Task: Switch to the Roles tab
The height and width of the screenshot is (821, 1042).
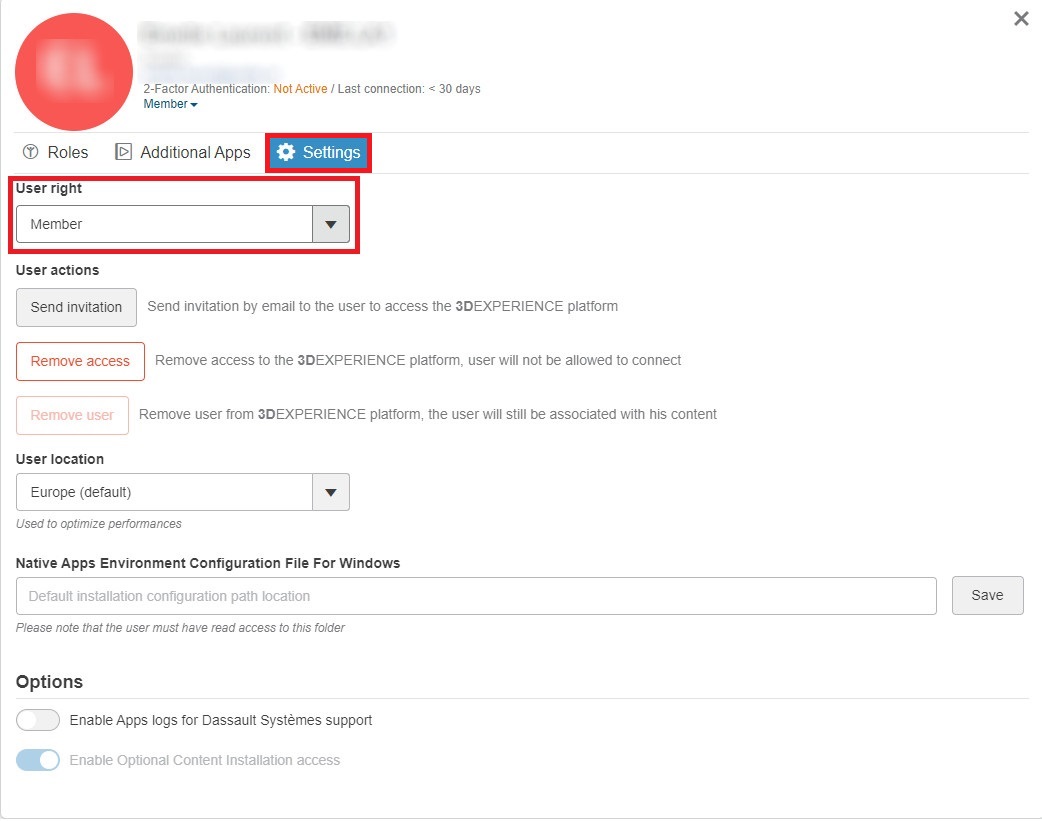Action: click(x=67, y=152)
